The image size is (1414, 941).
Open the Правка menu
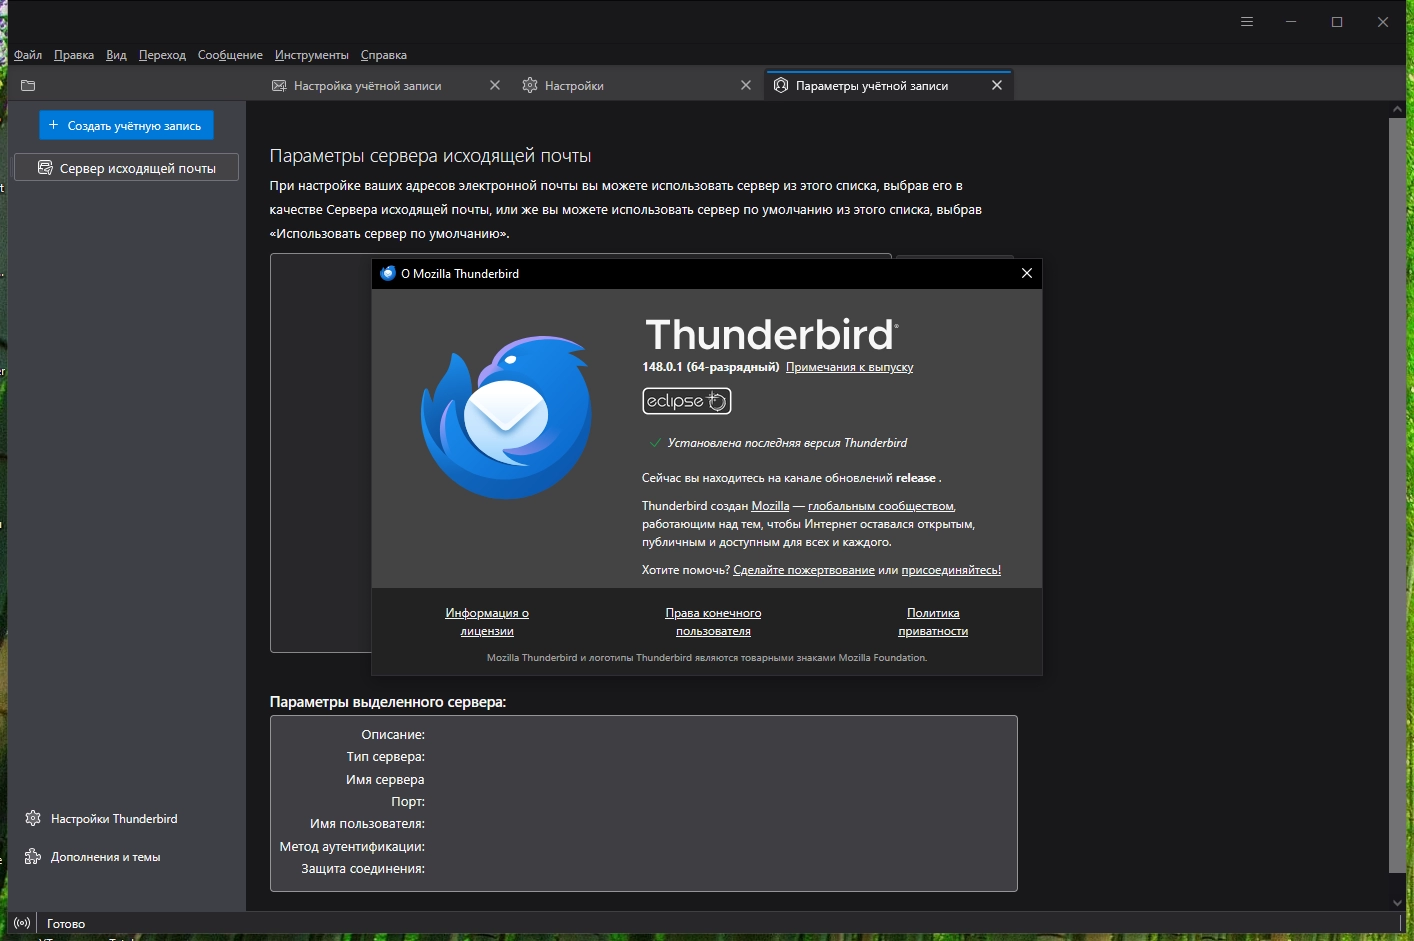pyautogui.click(x=74, y=55)
